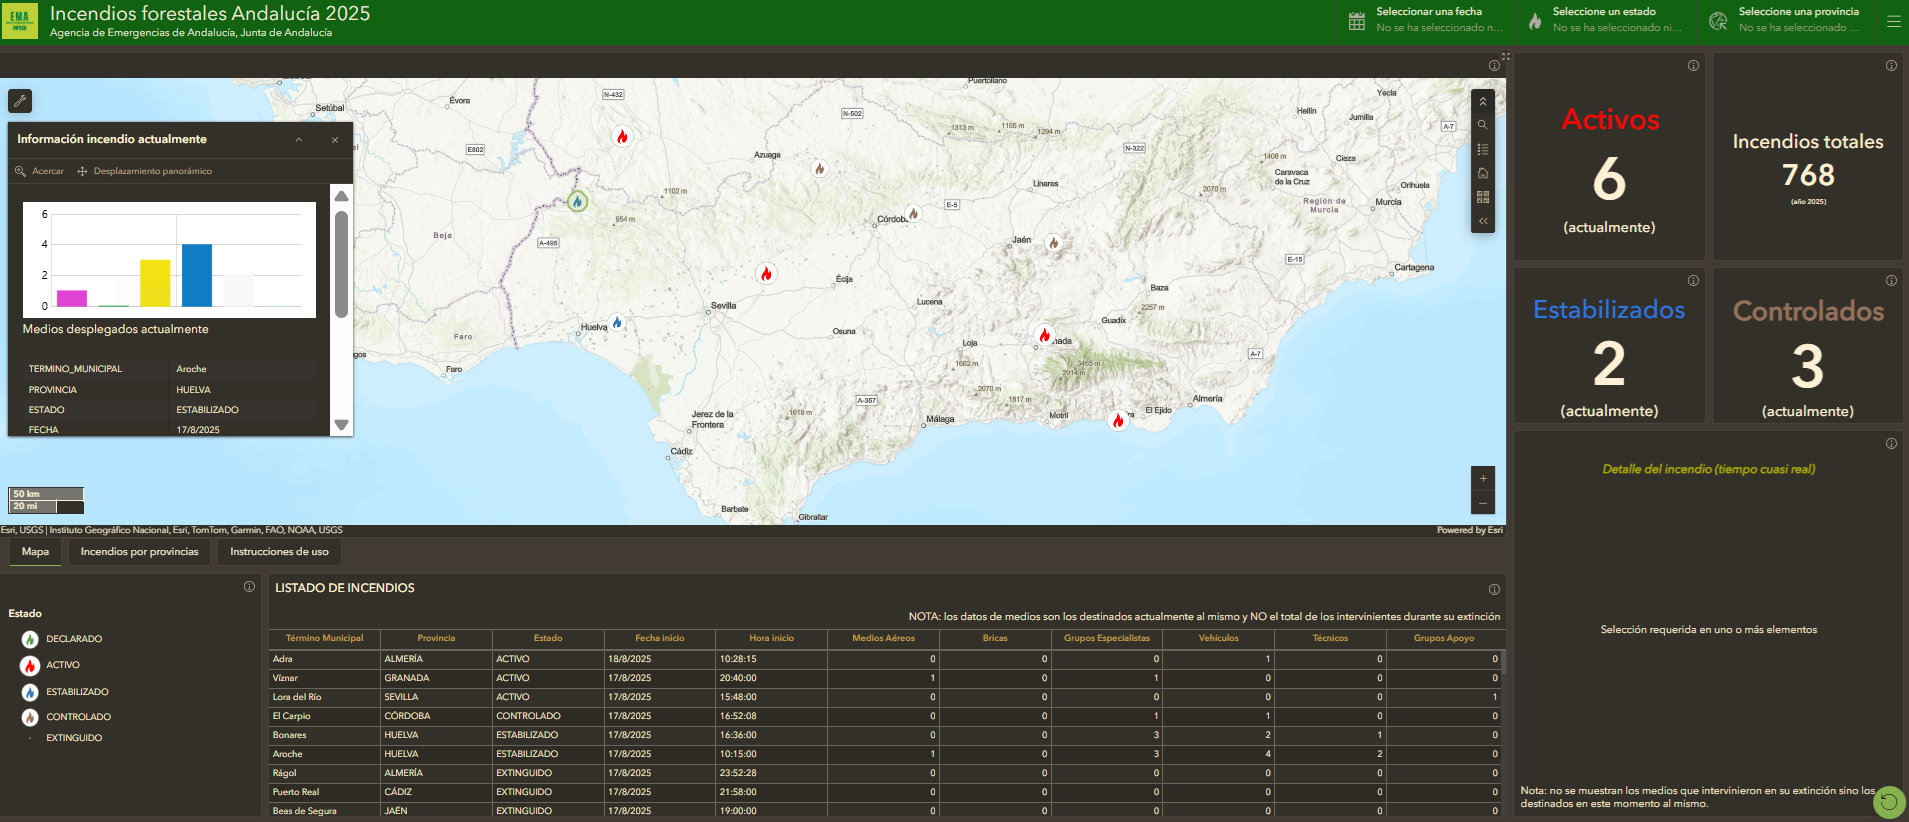Open the map search magnifier tool

pos(1483,125)
